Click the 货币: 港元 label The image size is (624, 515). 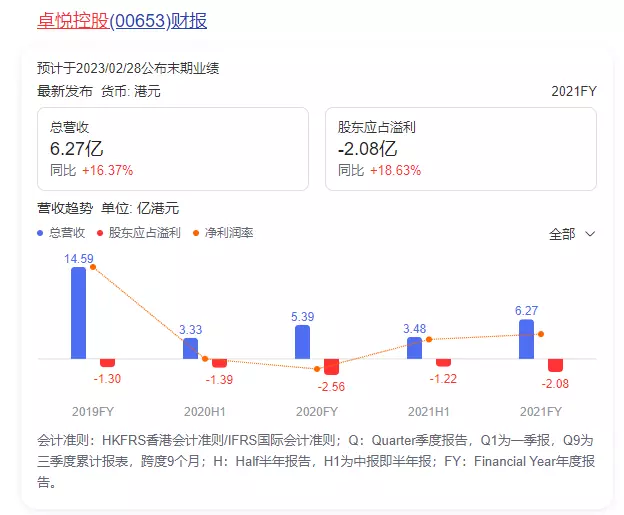(x=131, y=92)
